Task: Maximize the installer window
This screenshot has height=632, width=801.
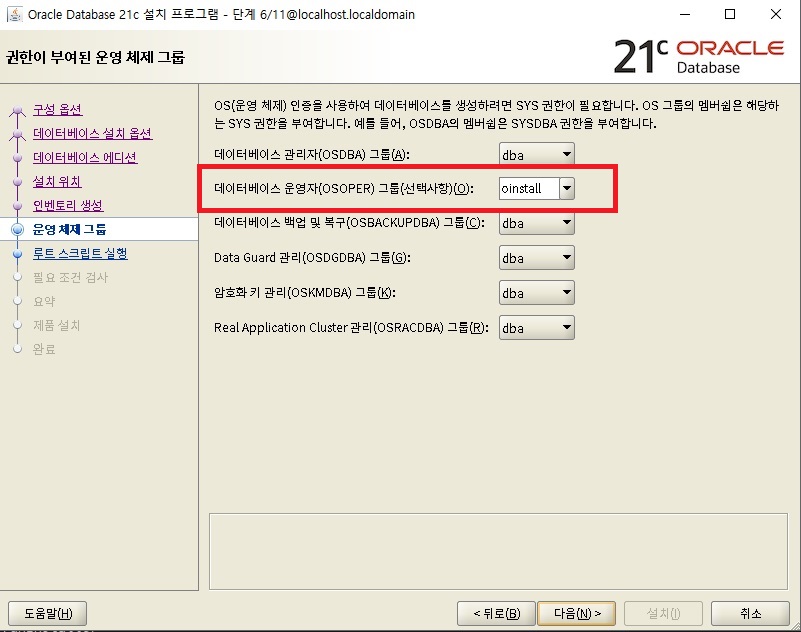Action: coord(730,14)
